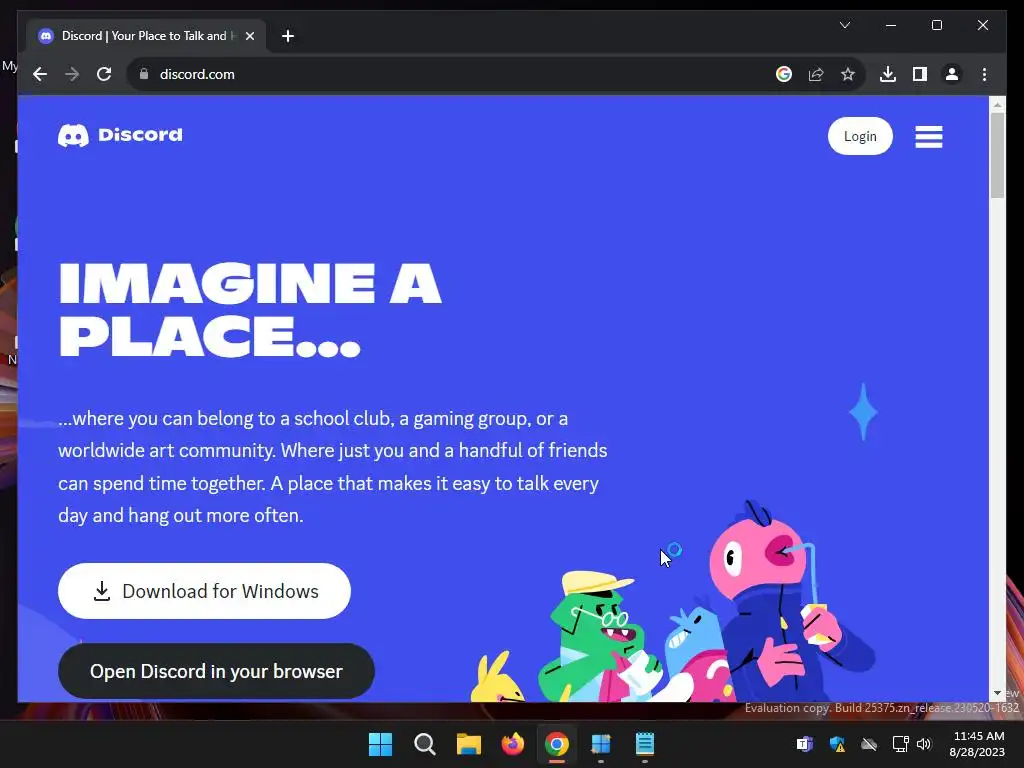
Task: Click Windows Security tray icon
Action: pos(837,744)
